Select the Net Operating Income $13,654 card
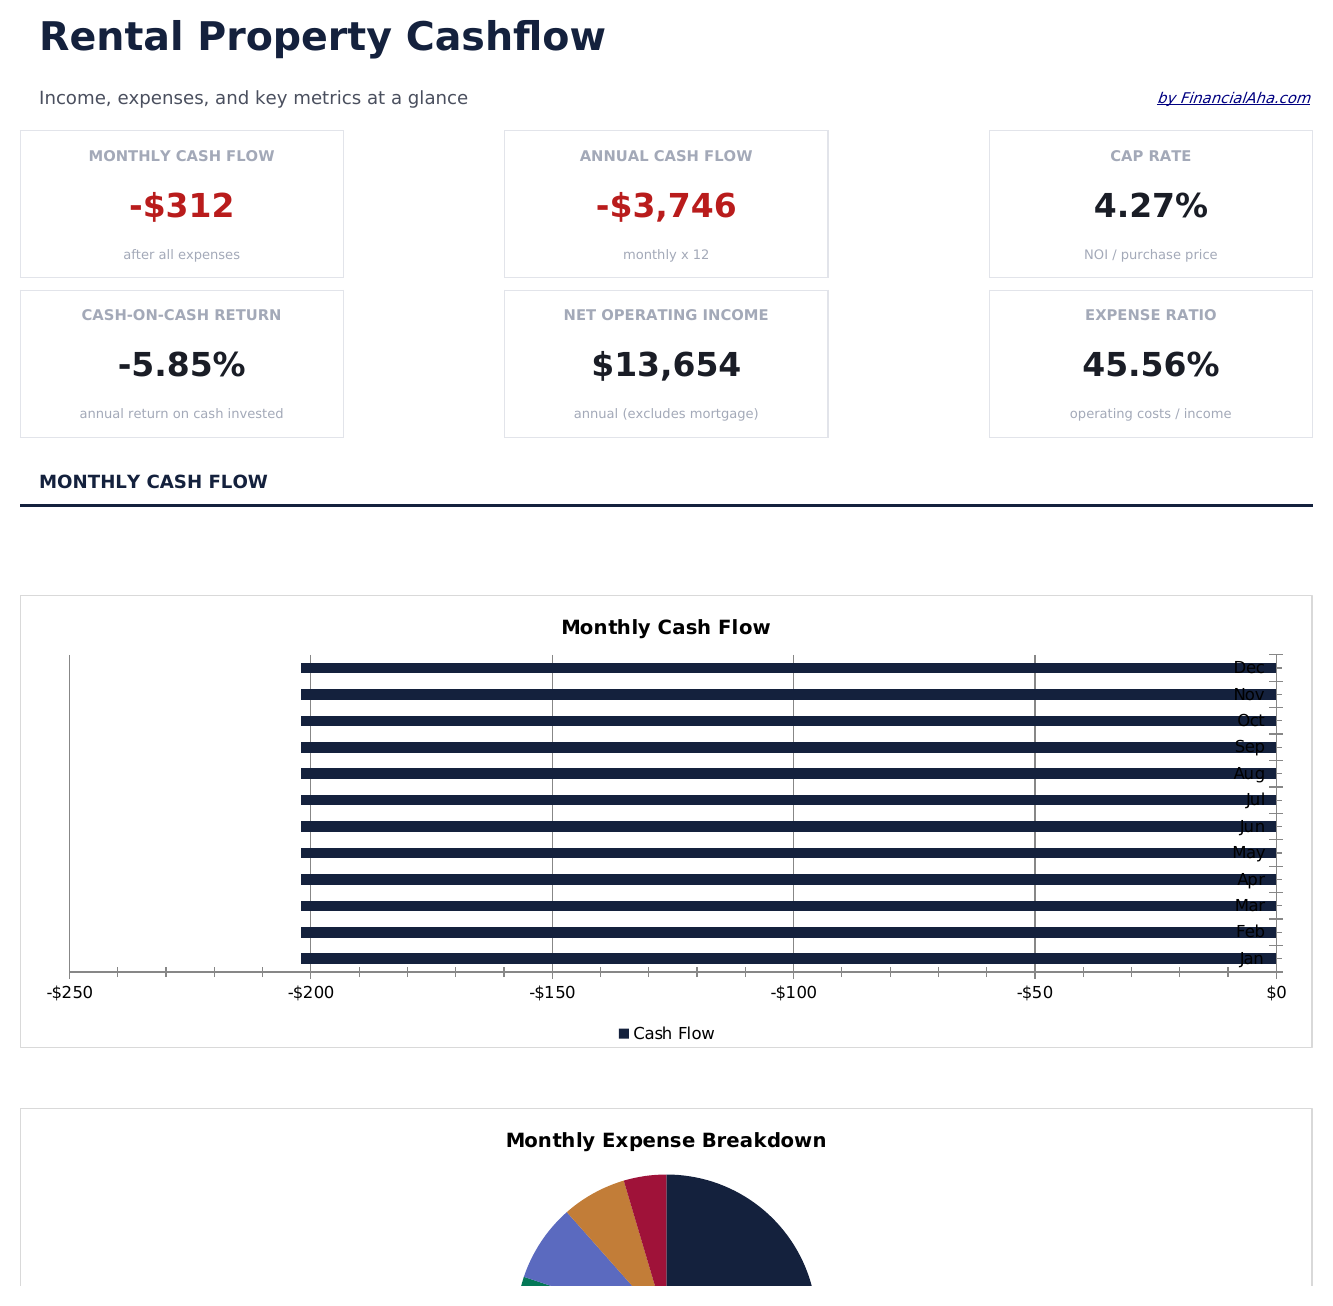 [666, 364]
